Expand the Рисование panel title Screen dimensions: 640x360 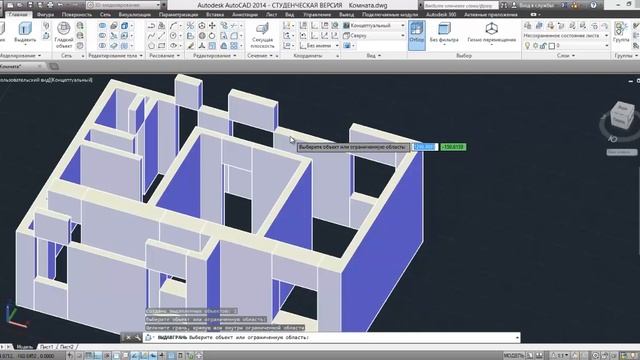pyautogui.click(x=164, y=56)
